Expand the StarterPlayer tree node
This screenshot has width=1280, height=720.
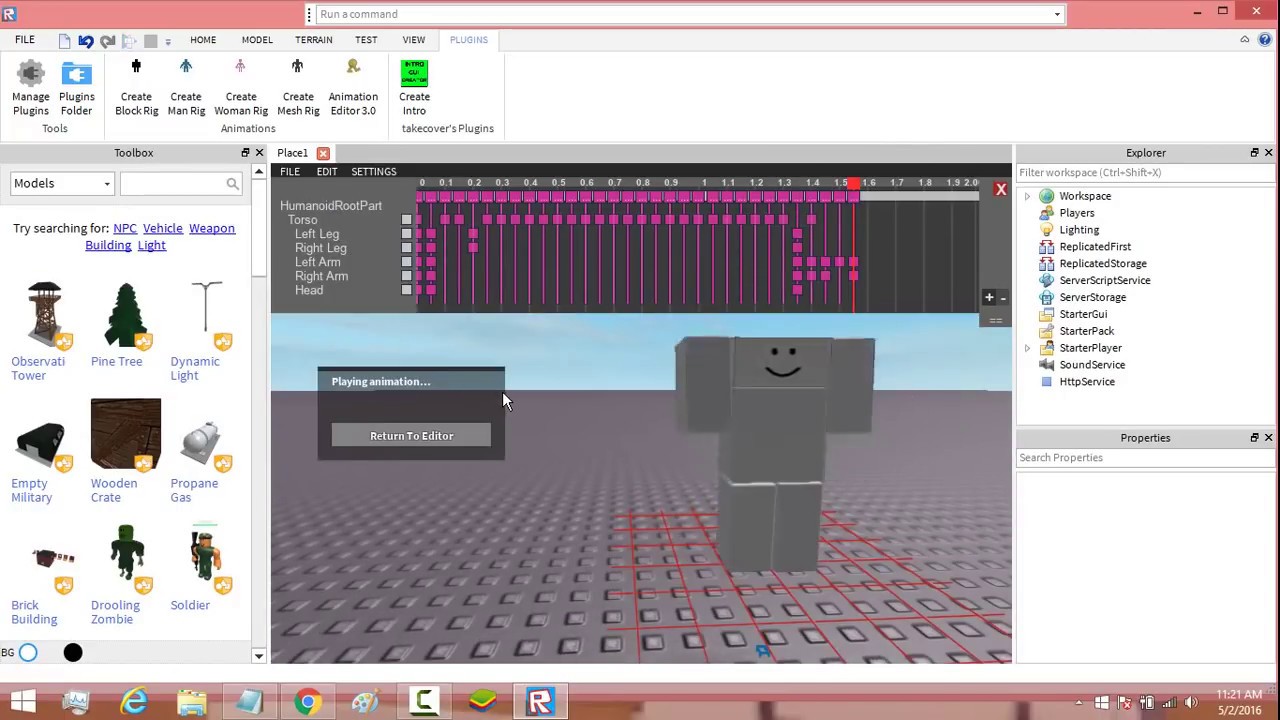[x=1027, y=348]
